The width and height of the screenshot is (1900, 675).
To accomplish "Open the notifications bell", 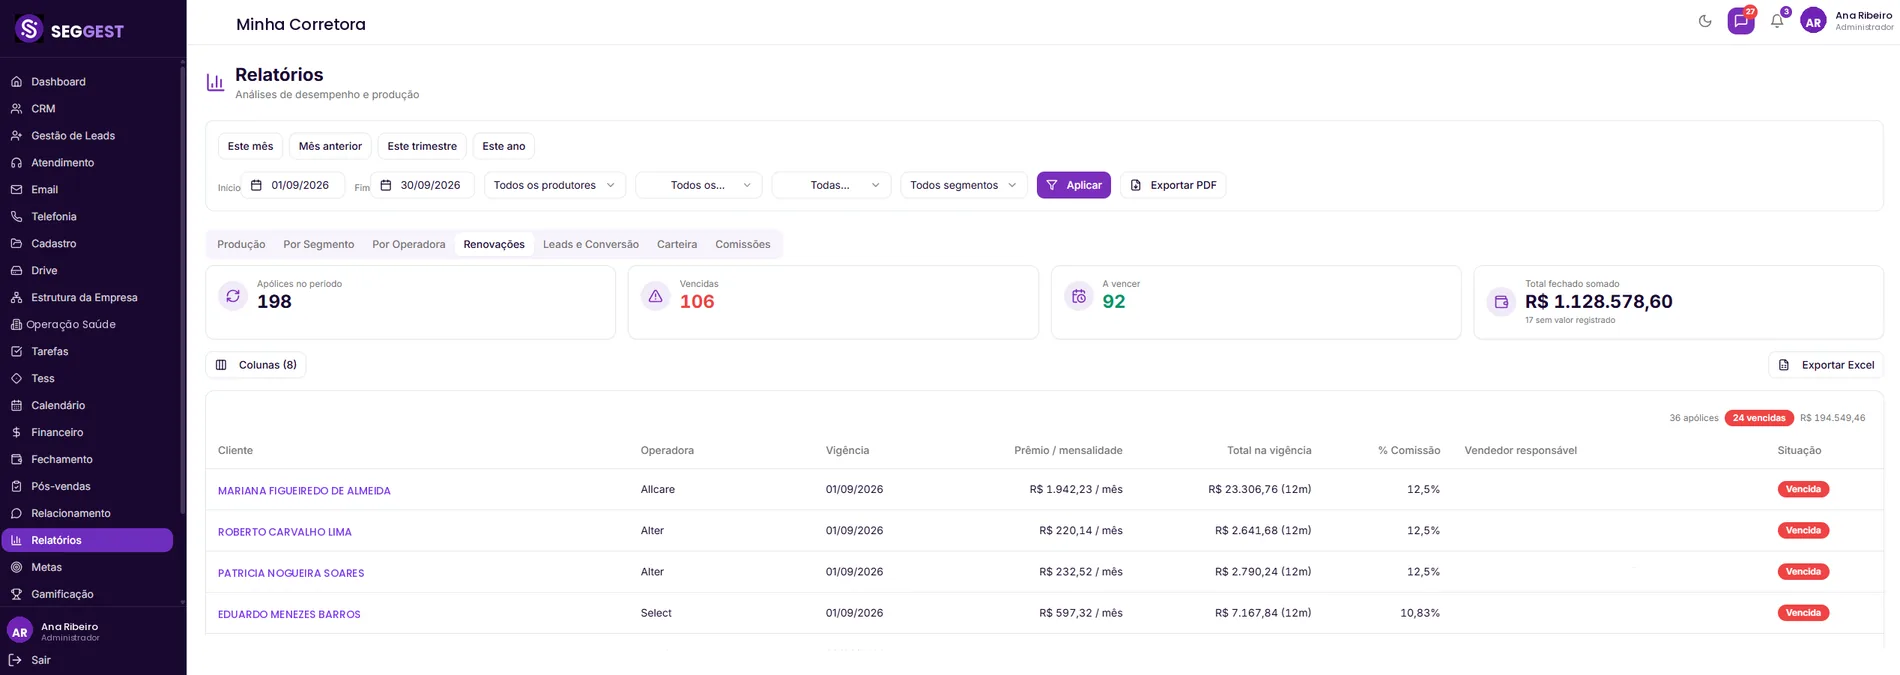I will pos(1777,21).
